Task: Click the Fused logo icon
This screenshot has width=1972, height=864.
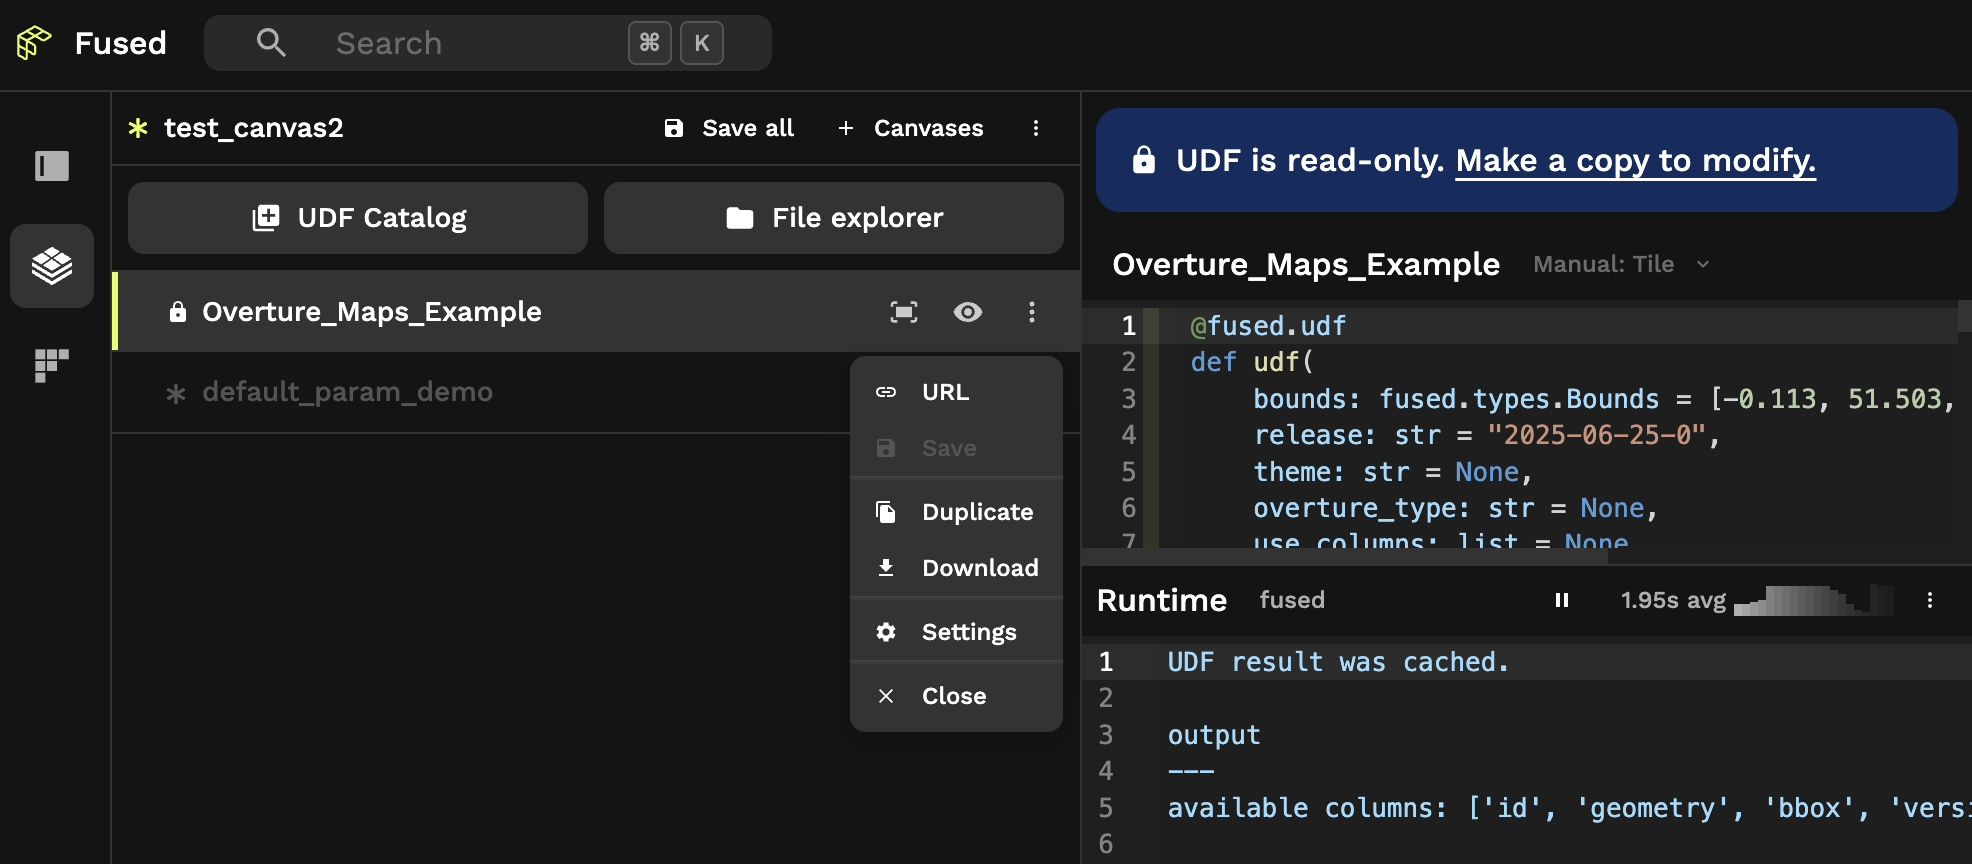Action: (x=34, y=43)
